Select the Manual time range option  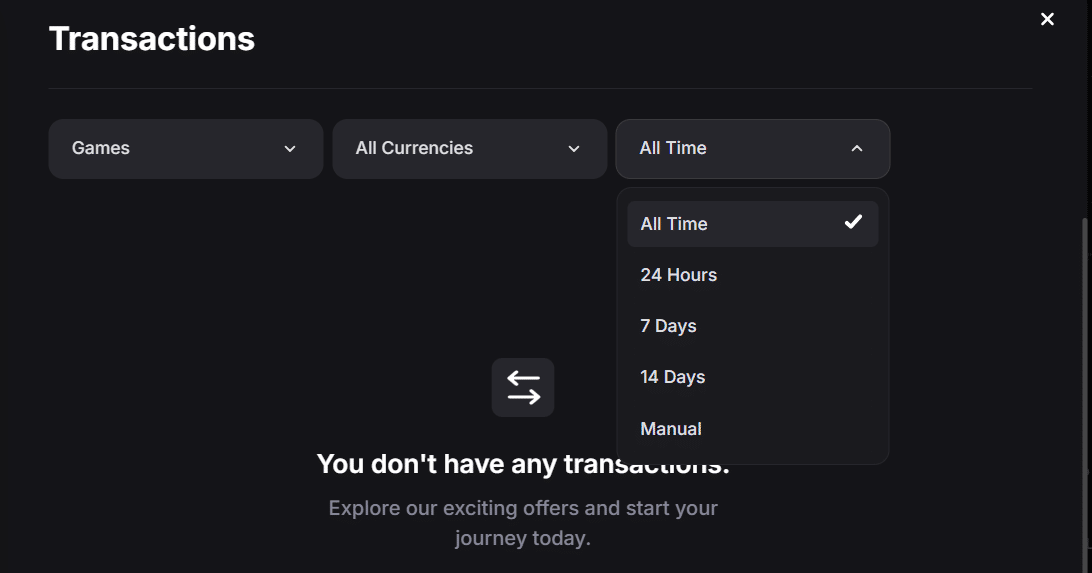[671, 429]
